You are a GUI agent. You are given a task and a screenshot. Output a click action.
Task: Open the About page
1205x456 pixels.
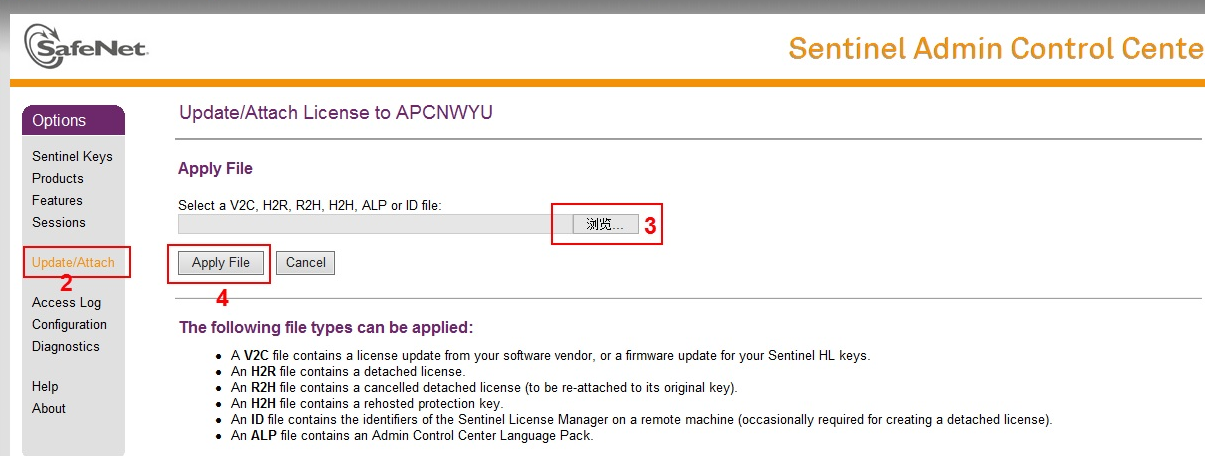49,408
